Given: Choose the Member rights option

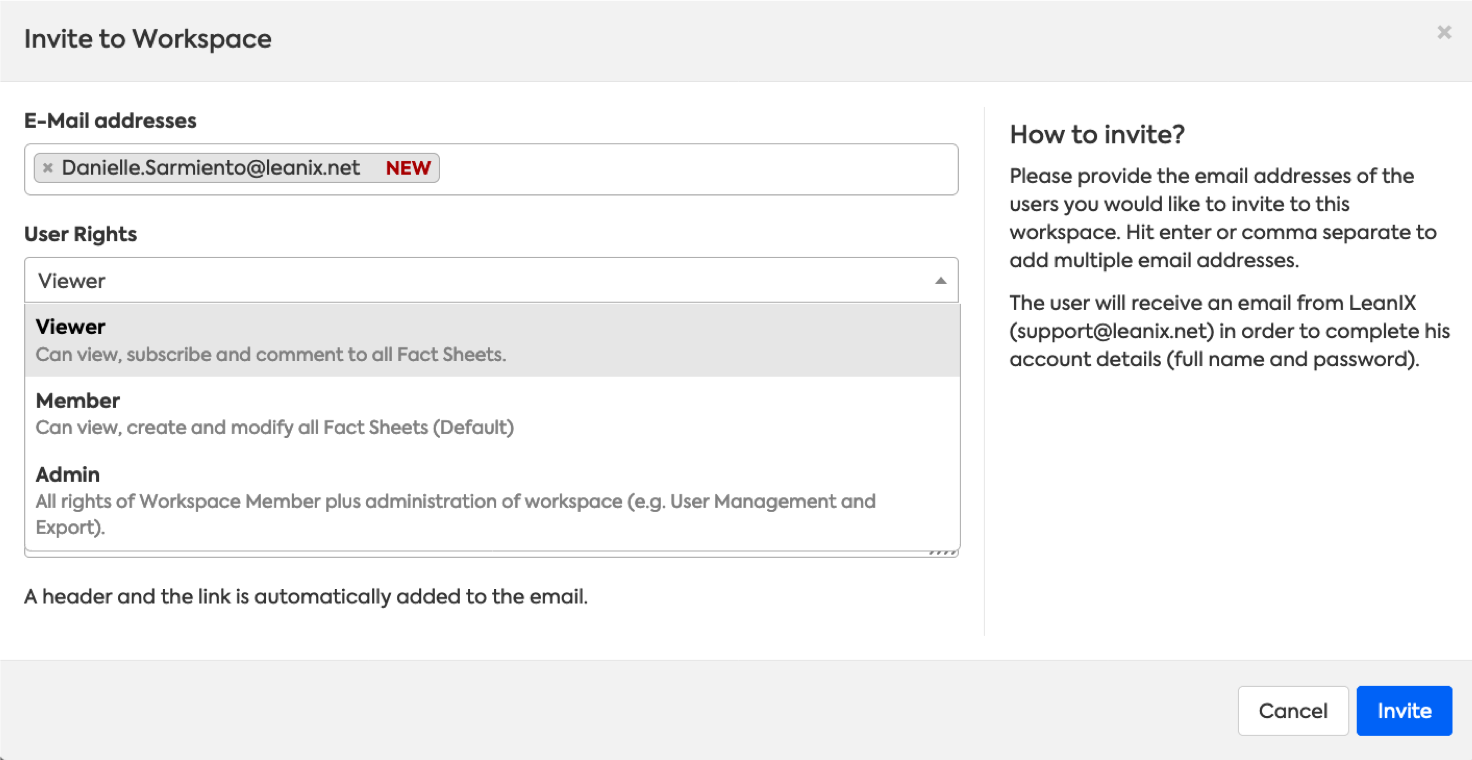Looking at the screenshot, I should (492, 414).
